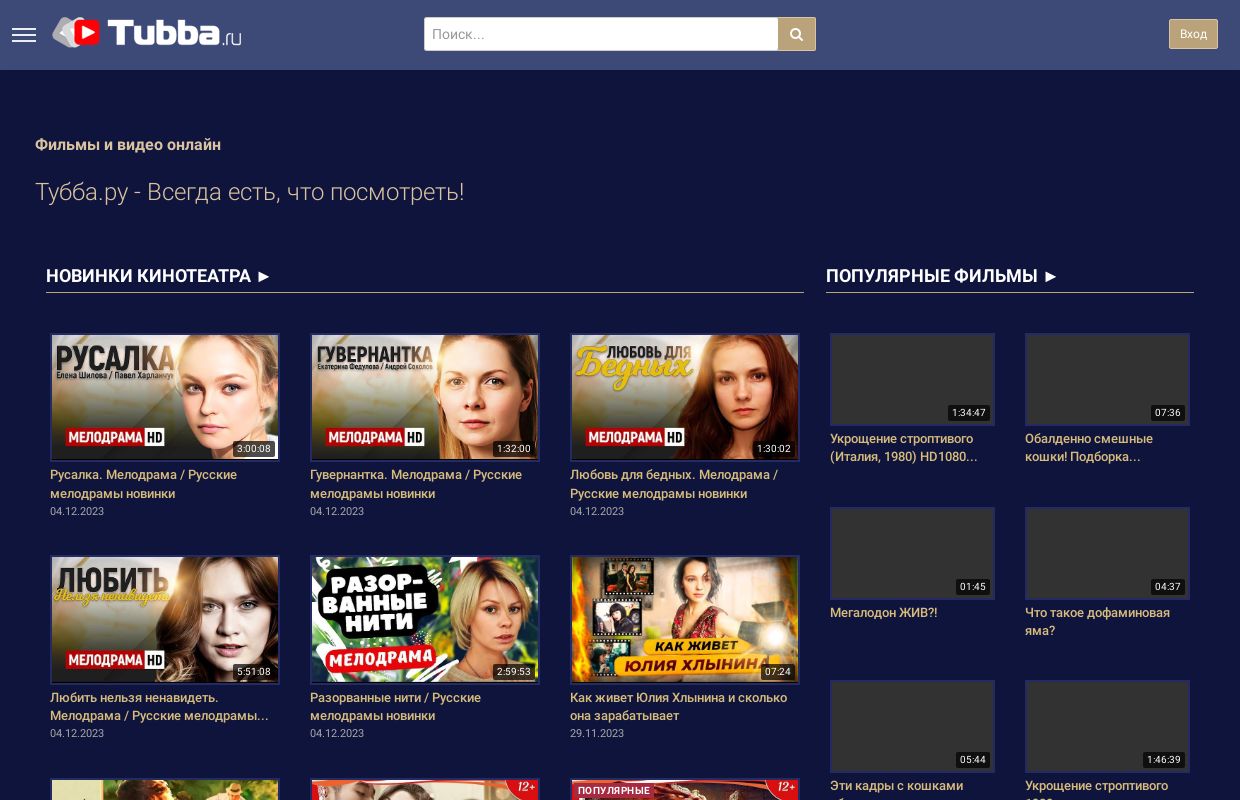Click the search magnifier button
Viewport: 1240px width, 800px height.
click(797, 34)
